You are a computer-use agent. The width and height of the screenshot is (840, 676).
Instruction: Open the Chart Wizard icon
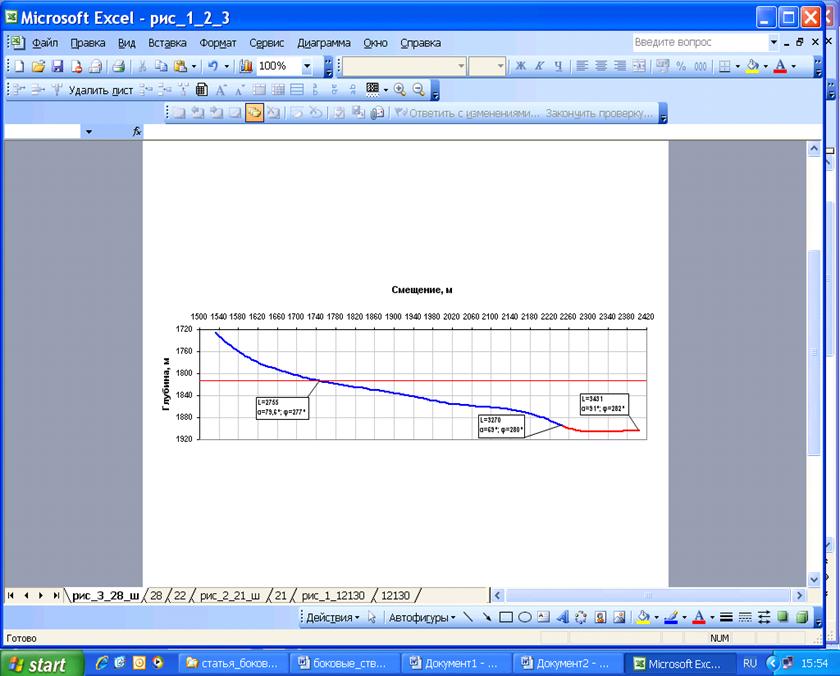(245, 66)
